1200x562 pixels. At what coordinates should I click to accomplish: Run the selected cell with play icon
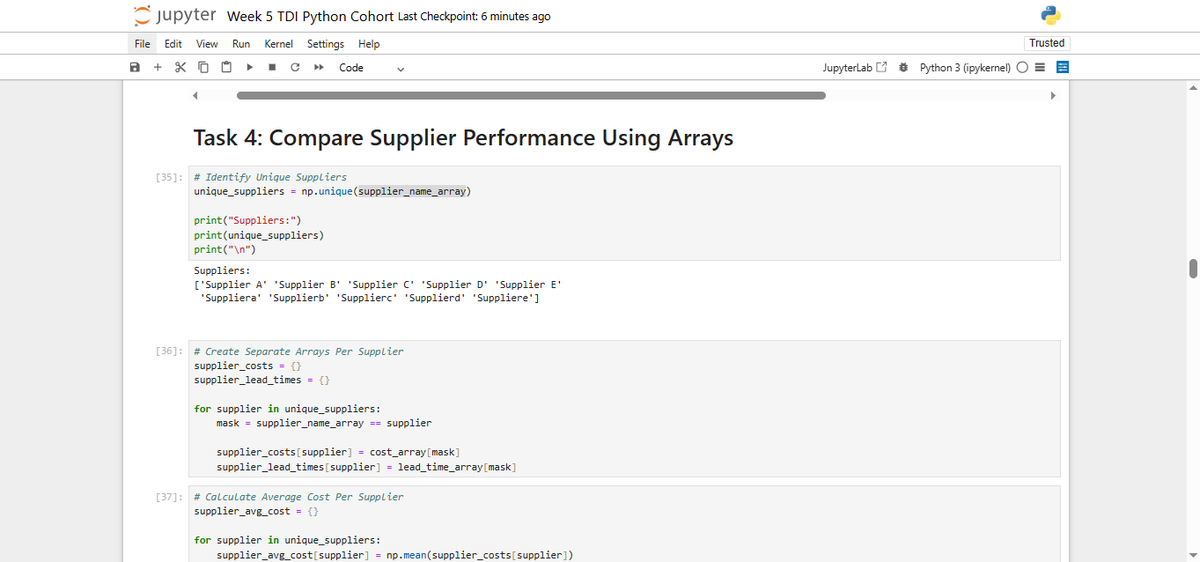click(x=249, y=68)
